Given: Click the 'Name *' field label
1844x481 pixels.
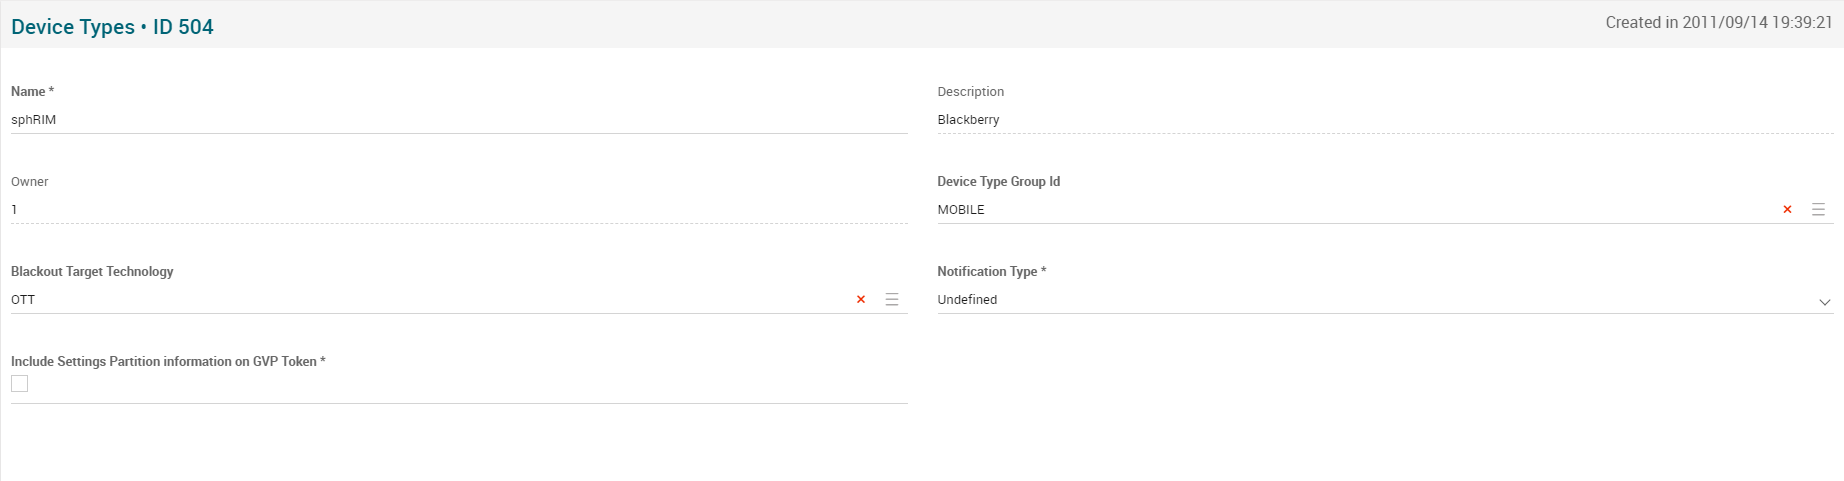Looking at the screenshot, I should point(32,92).
